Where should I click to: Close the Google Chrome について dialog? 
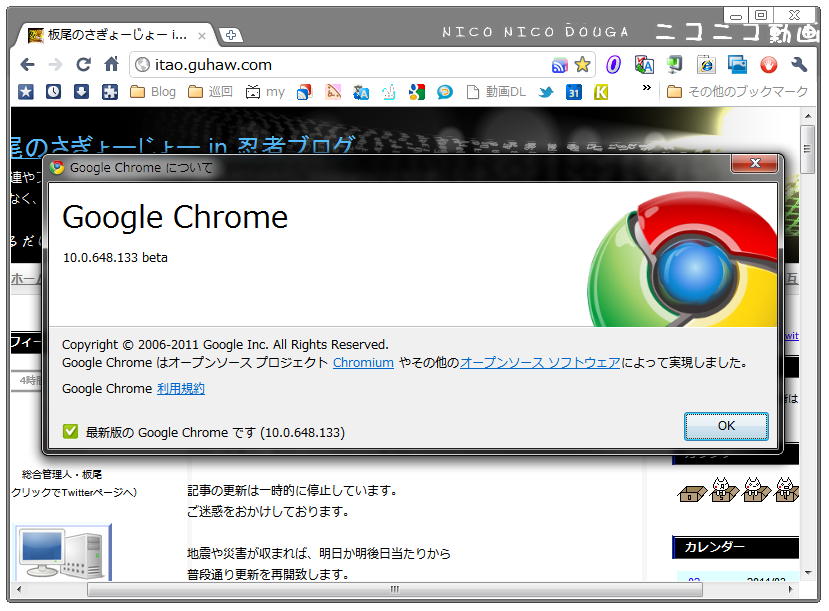pos(755,163)
